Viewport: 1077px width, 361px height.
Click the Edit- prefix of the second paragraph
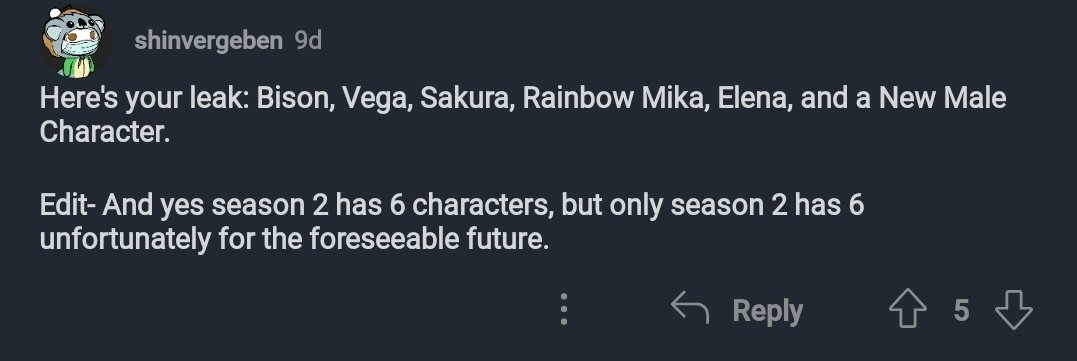68,205
